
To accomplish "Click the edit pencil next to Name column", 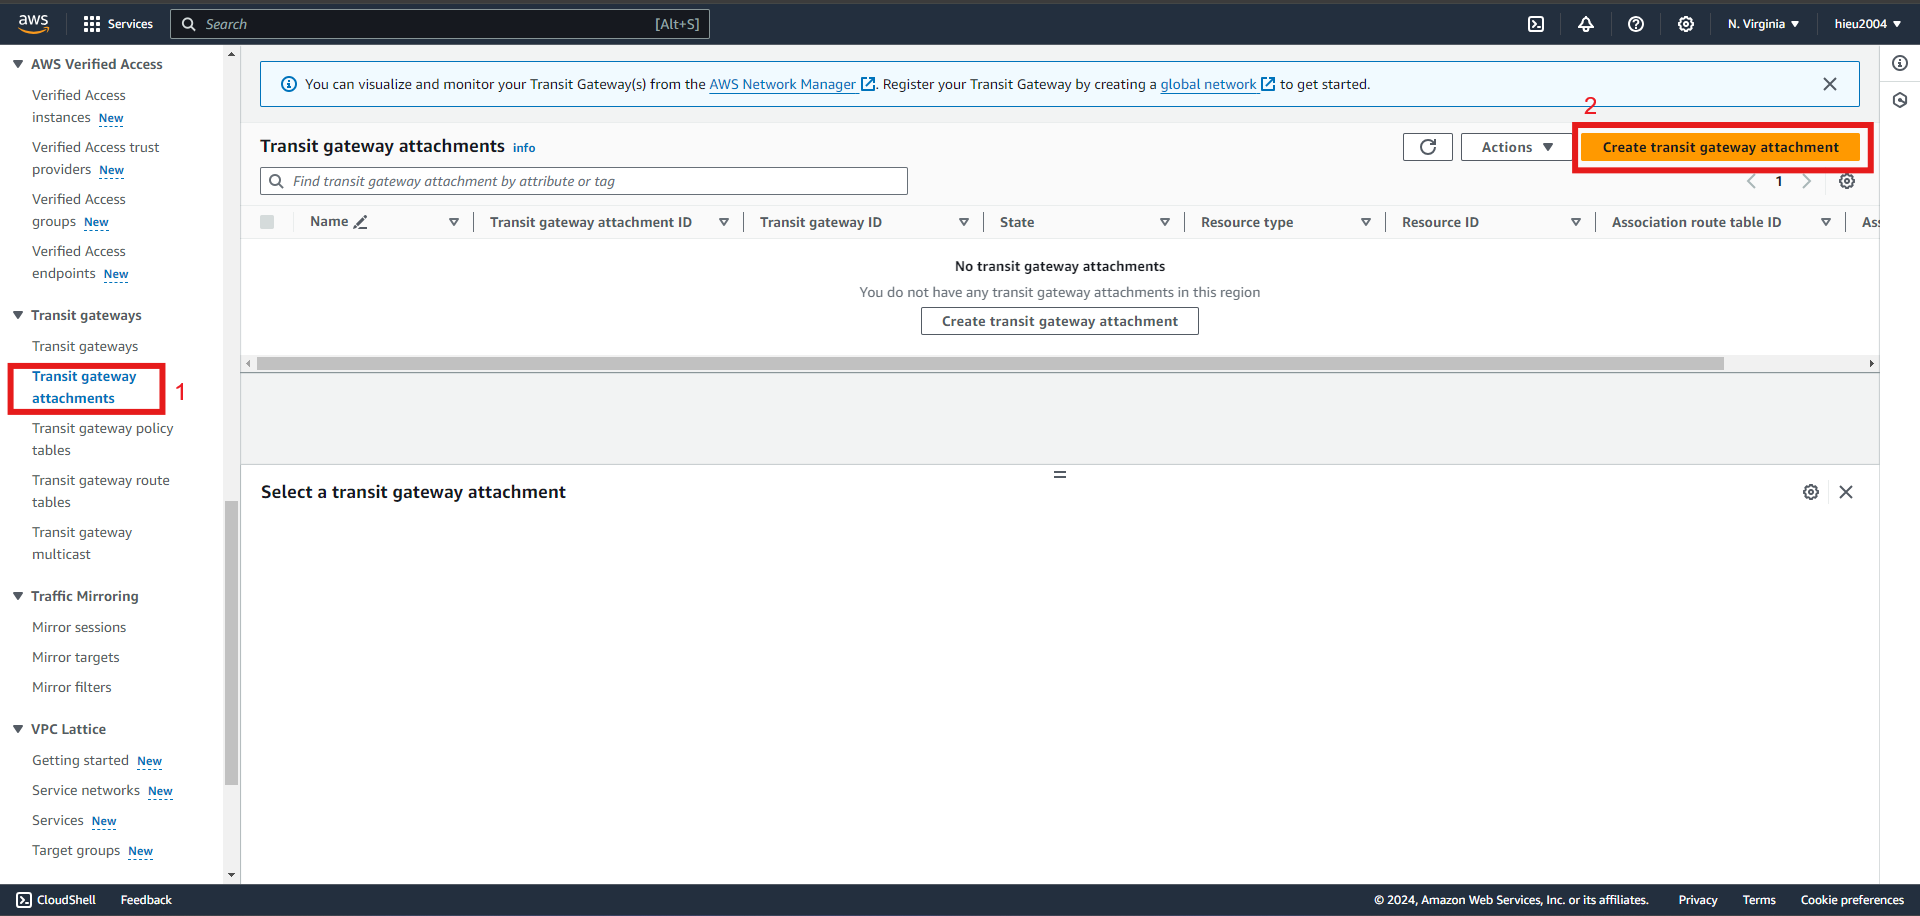I will [x=361, y=222].
